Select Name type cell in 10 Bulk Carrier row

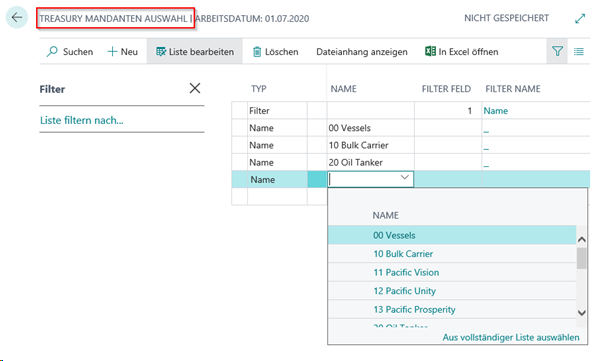[x=277, y=145]
